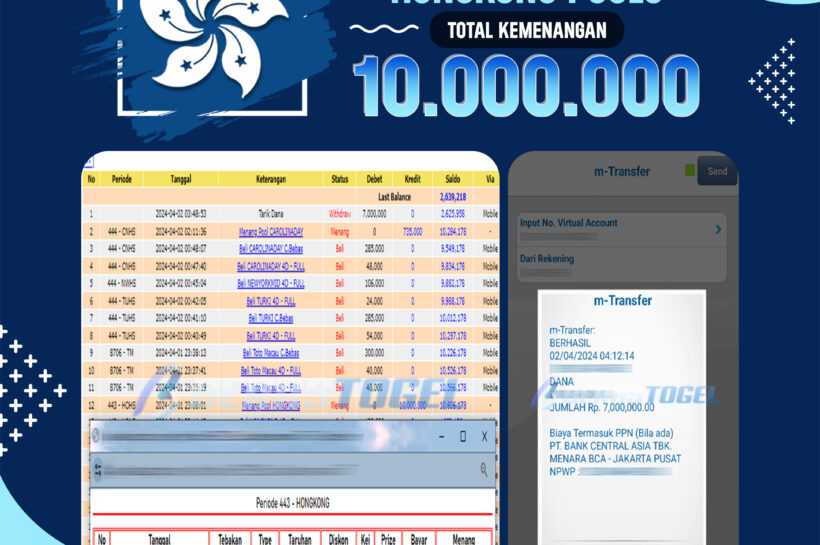The image size is (820, 545).
Task: Open Beli Toto Macau C.Bebas link
Action: 270,353
